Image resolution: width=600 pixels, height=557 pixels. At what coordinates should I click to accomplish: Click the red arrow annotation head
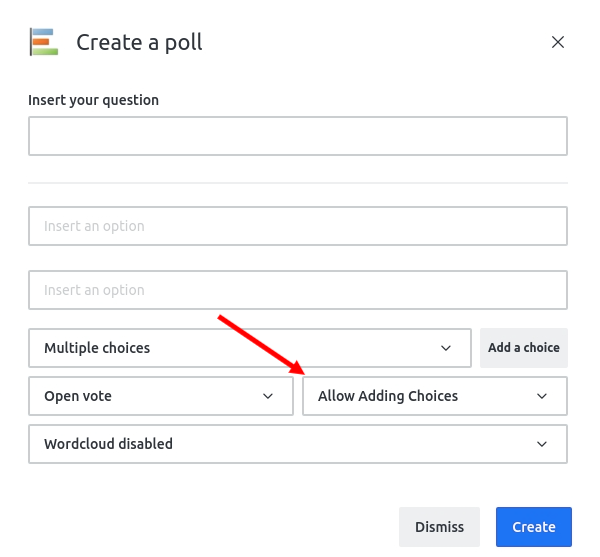click(x=297, y=368)
